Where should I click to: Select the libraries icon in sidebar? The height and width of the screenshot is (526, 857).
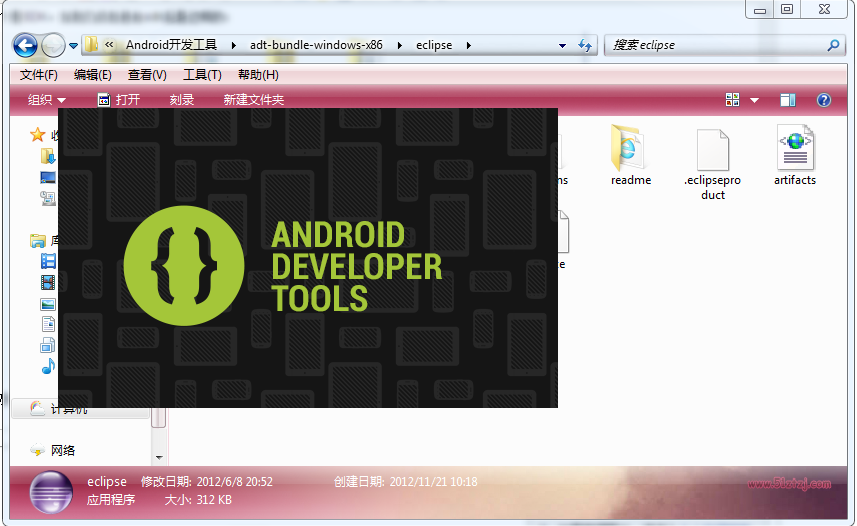pos(38,241)
